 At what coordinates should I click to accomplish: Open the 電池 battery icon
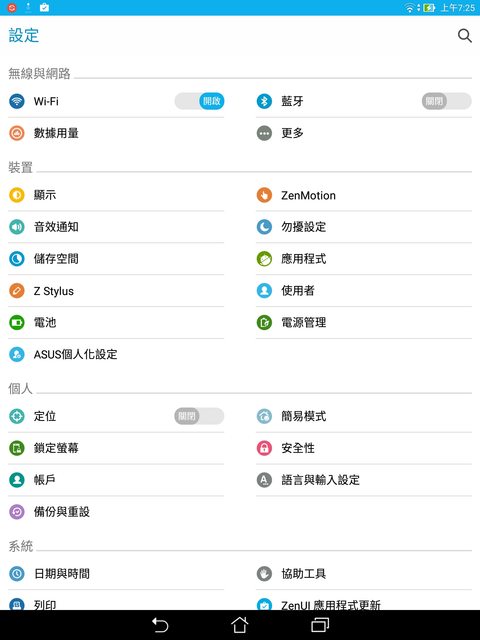pyautogui.click(x=17, y=322)
